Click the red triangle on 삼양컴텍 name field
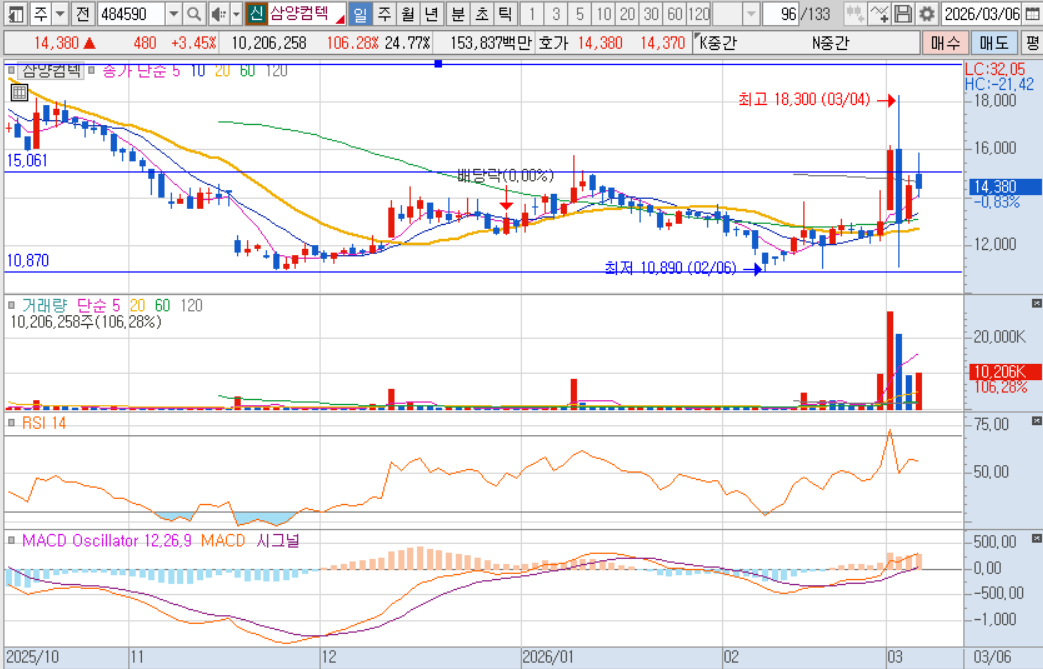 (340, 18)
